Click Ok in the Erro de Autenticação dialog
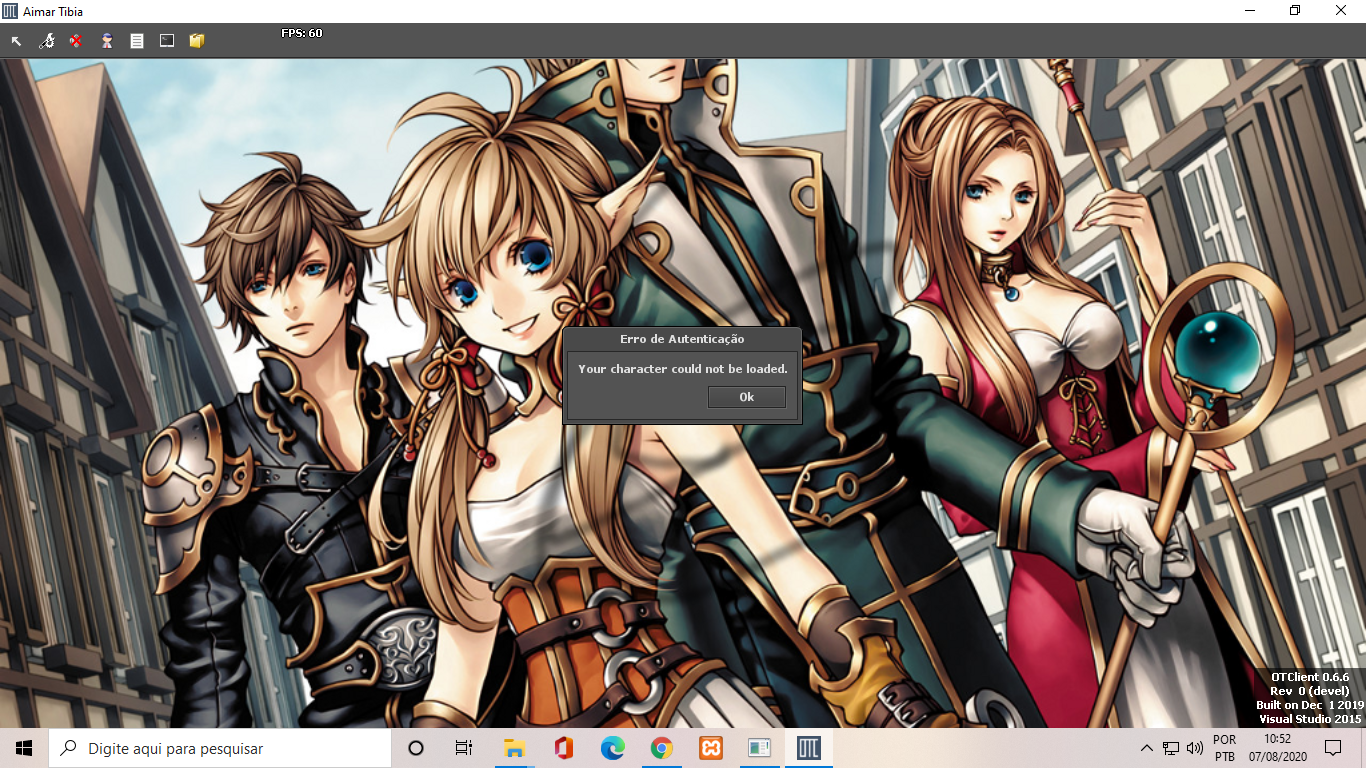The image size is (1366, 768). tap(746, 397)
